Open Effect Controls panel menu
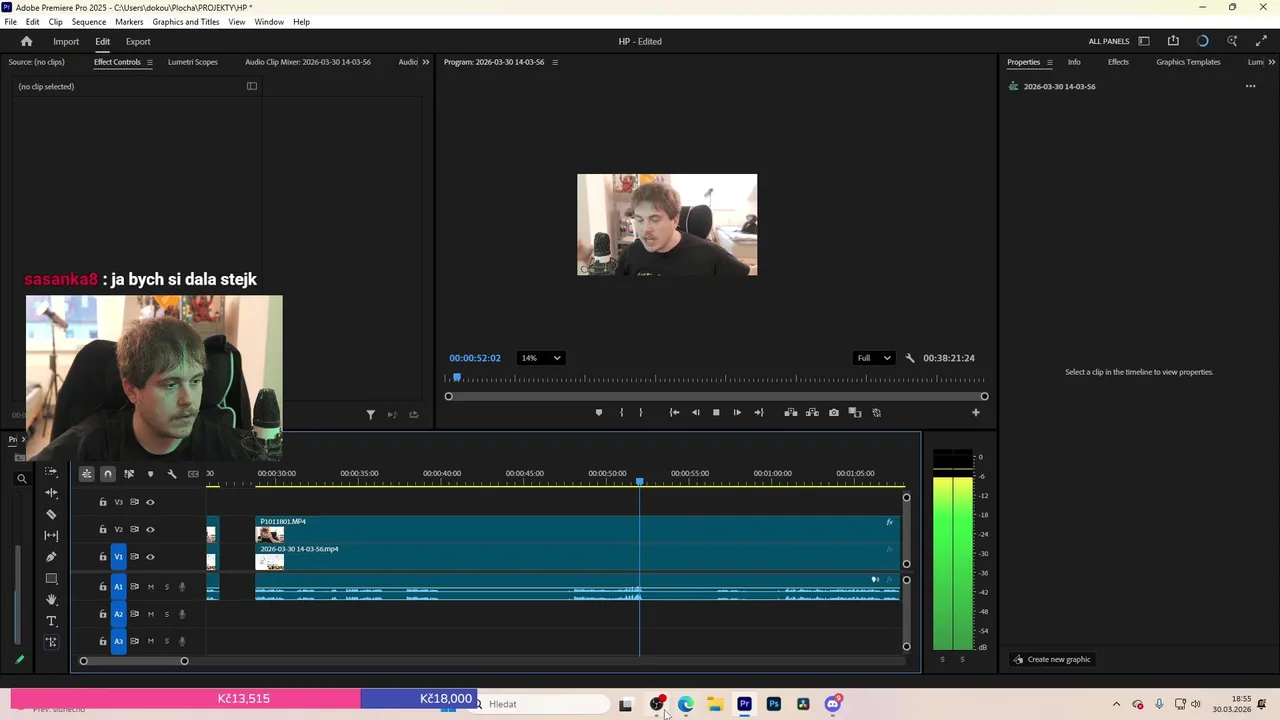 [150, 62]
